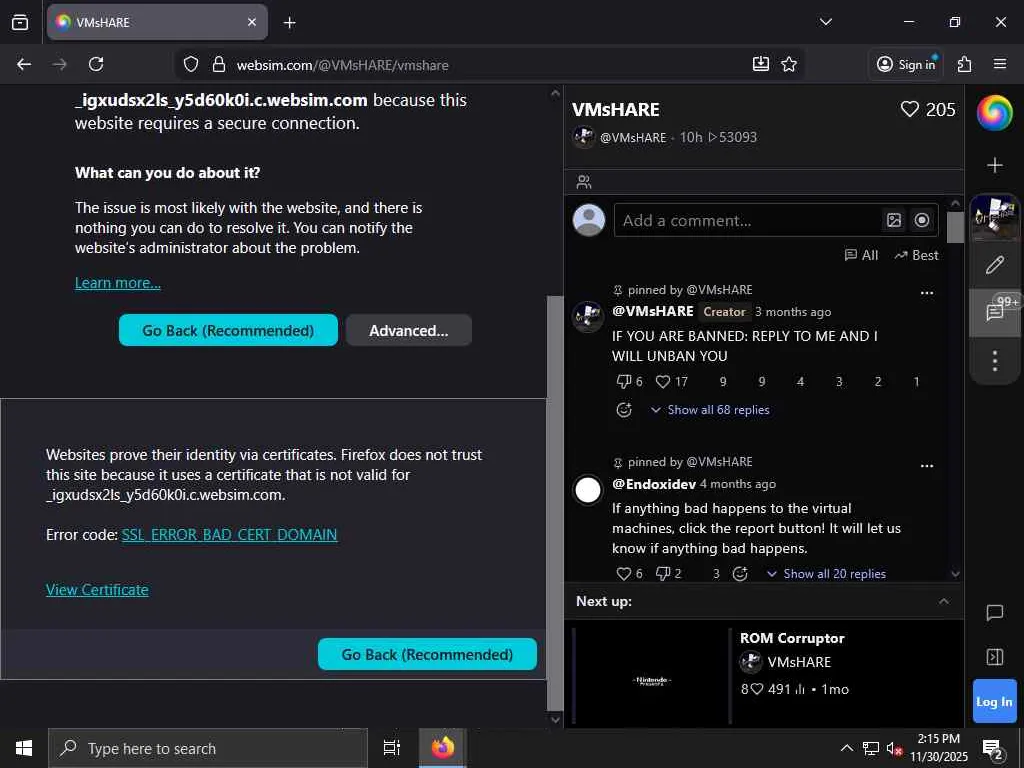Screen dimensions: 1024x768
Task: Expand Show all 68 replies
Action: click(710, 409)
